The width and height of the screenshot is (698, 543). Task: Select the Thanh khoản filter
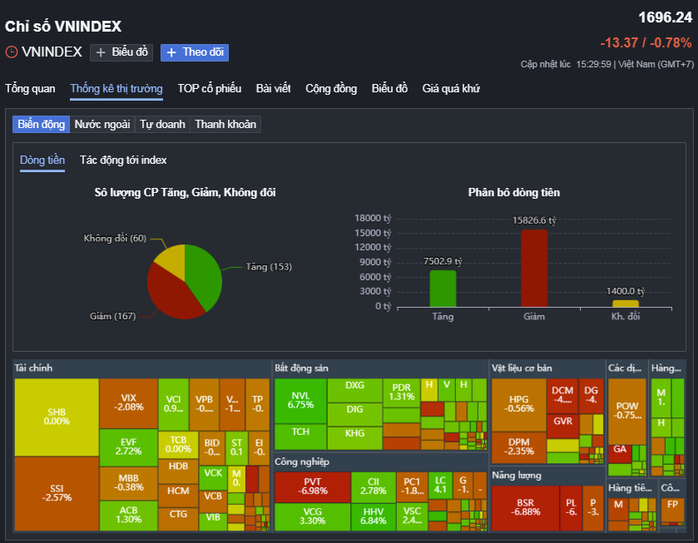point(225,125)
